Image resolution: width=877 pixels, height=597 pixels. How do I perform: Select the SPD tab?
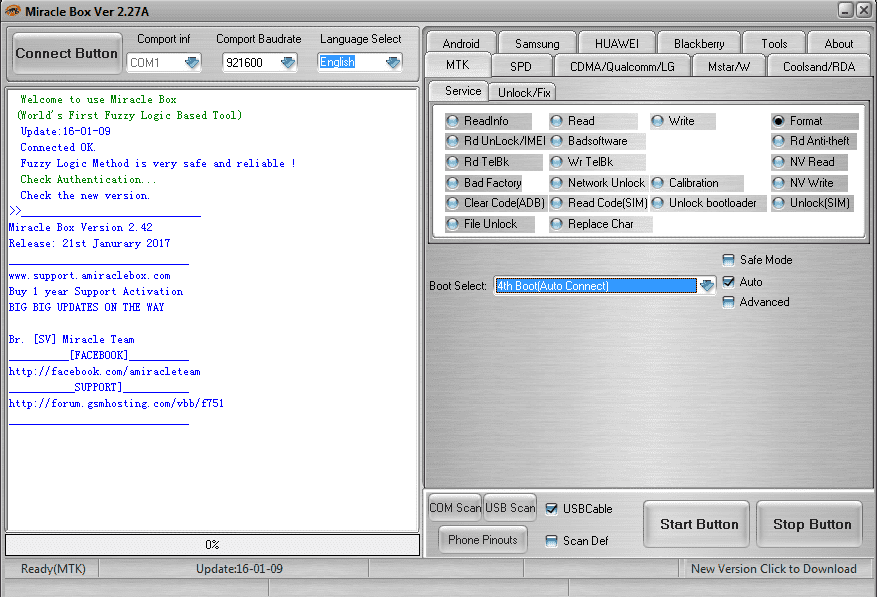coord(521,66)
